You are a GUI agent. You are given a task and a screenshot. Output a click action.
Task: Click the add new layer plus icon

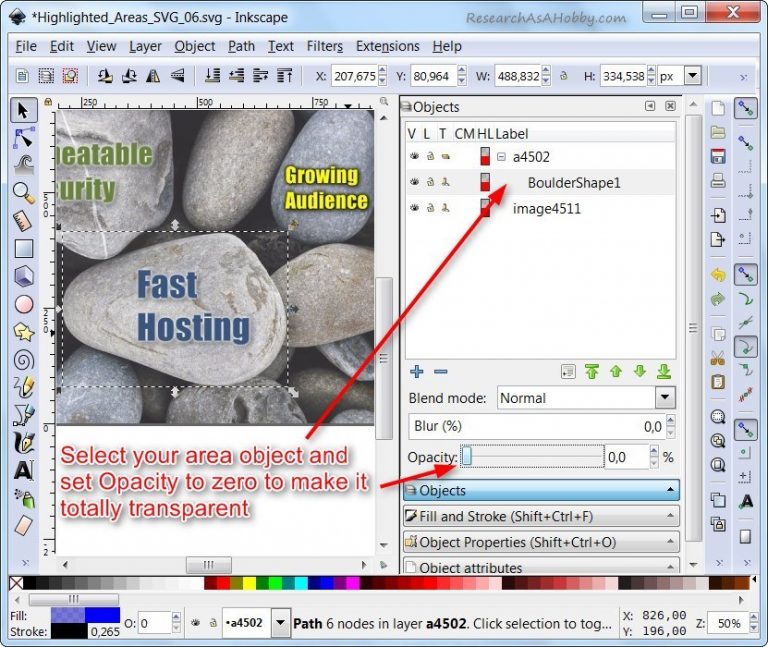417,371
